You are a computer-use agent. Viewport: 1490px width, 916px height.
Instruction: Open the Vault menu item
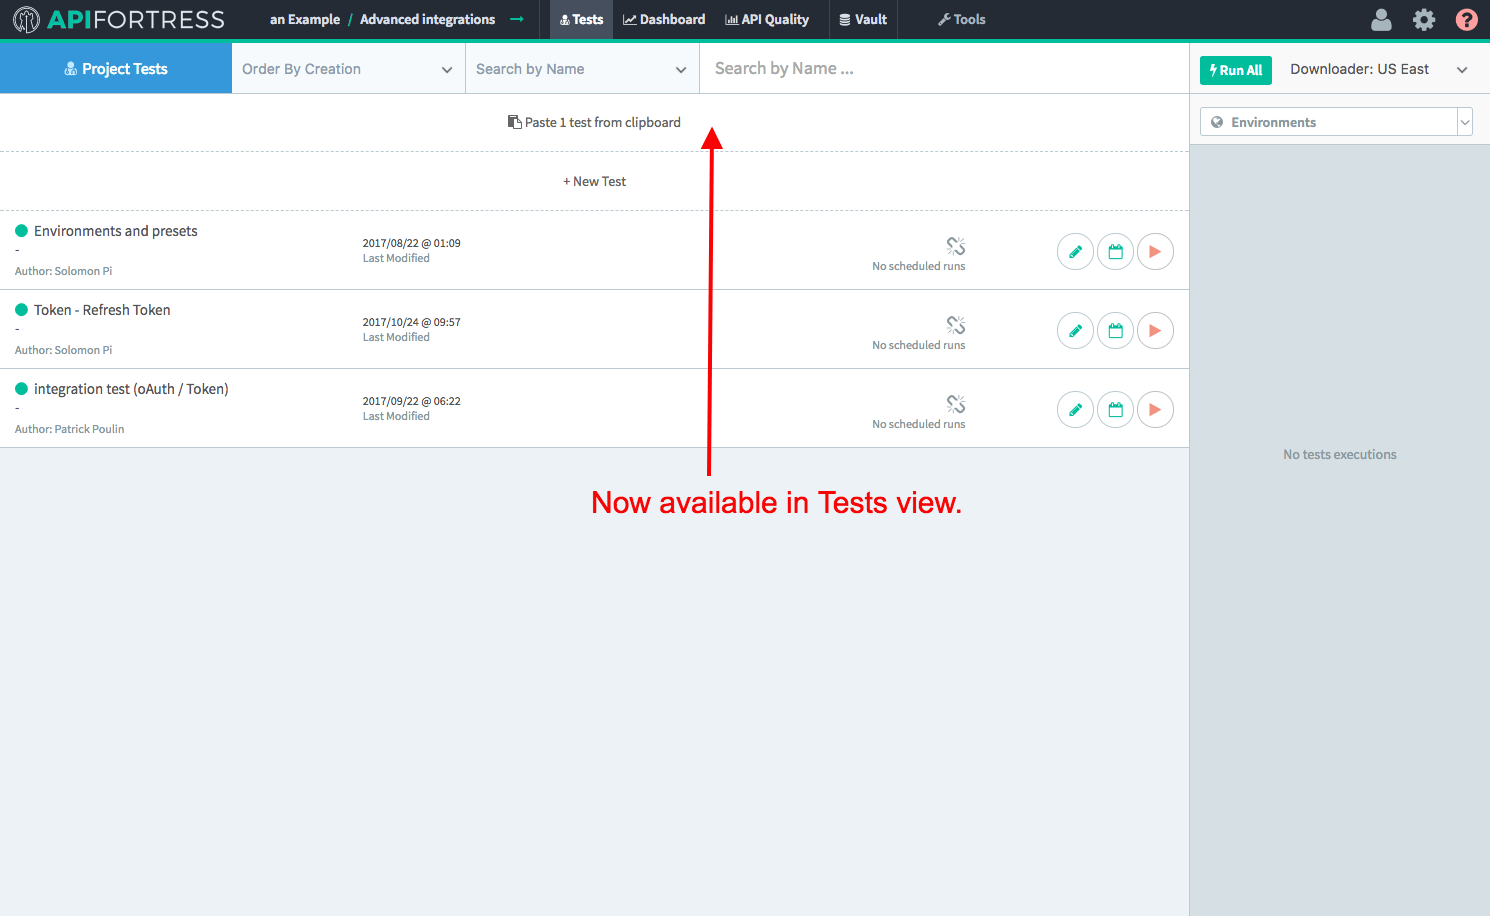863,20
